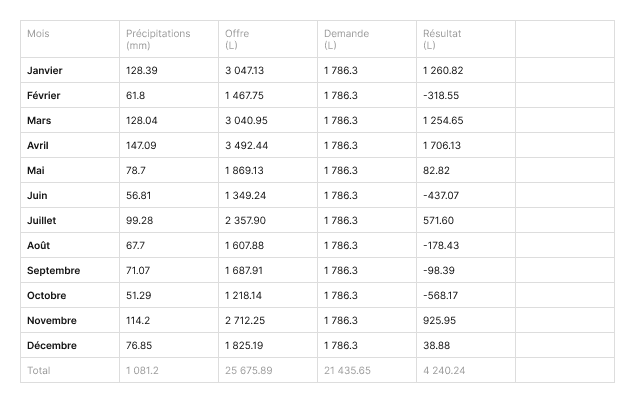This screenshot has height=403, width=640.
Task: Select the total result cell 4 240.24
Action: point(444,371)
